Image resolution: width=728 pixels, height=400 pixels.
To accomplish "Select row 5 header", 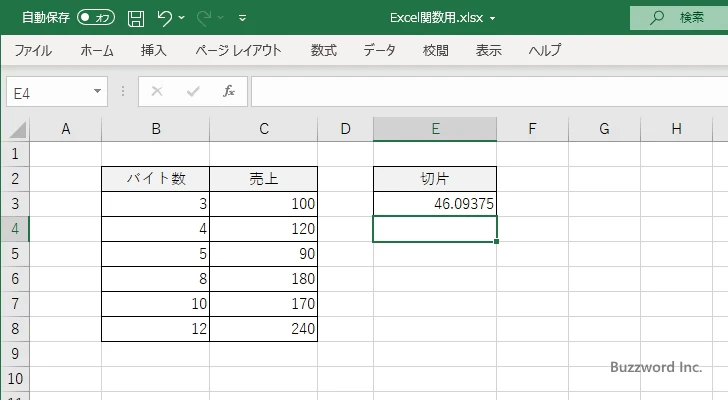I will coord(15,254).
